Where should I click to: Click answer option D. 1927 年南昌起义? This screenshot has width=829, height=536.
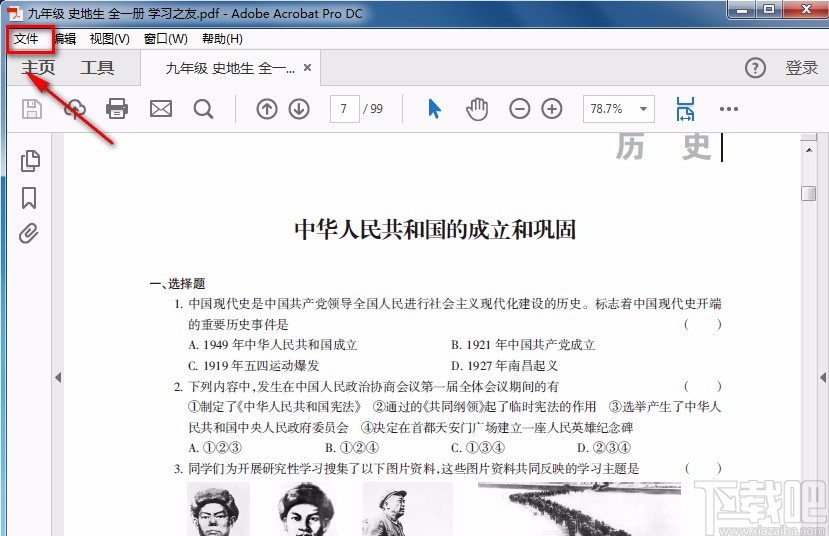[x=504, y=366]
